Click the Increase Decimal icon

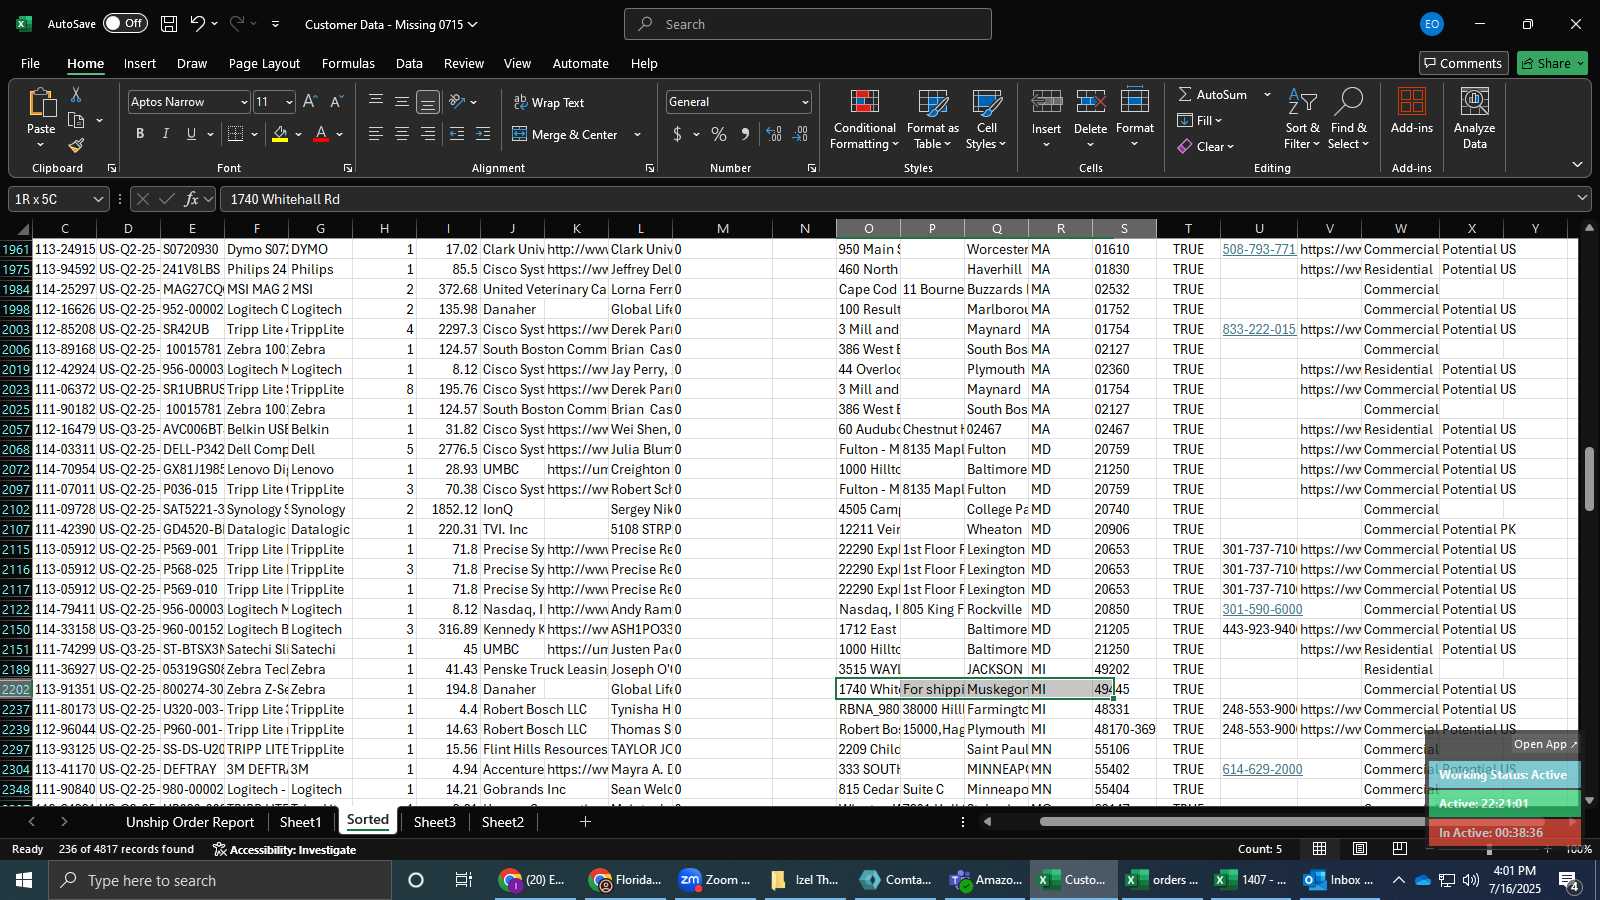click(774, 134)
